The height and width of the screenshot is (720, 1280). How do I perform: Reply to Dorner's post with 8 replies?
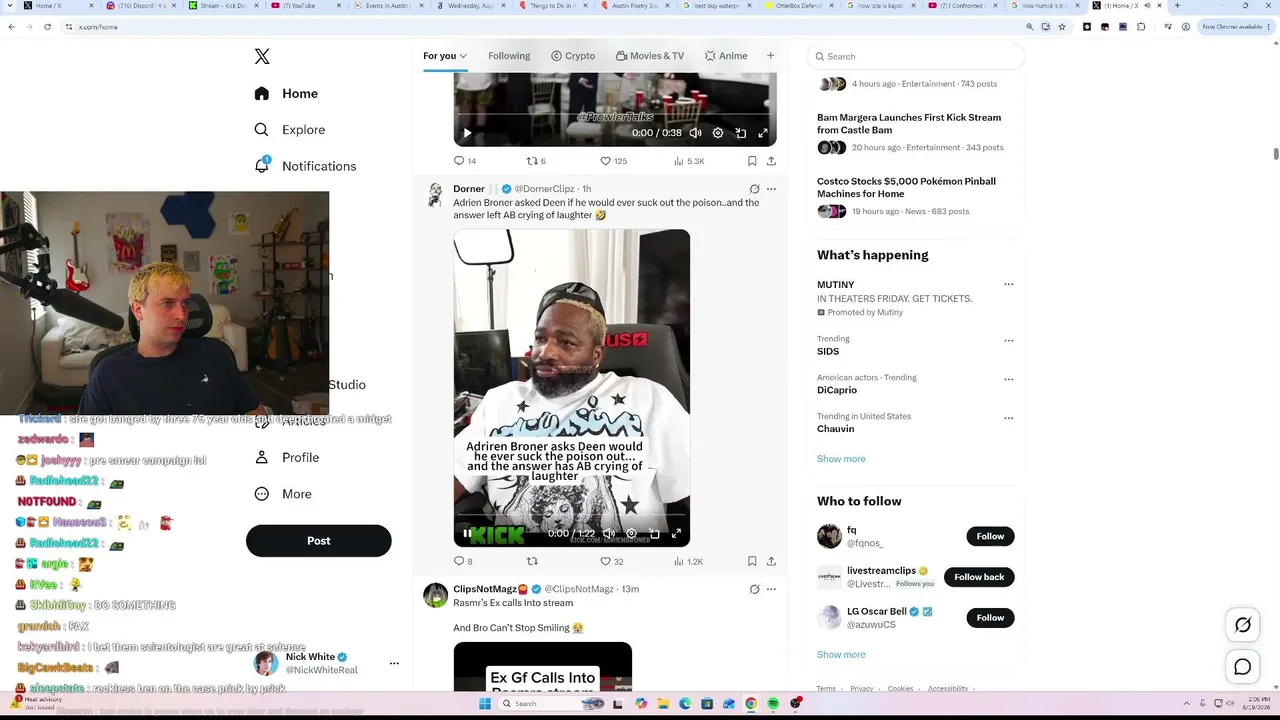[x=463, y=562]
